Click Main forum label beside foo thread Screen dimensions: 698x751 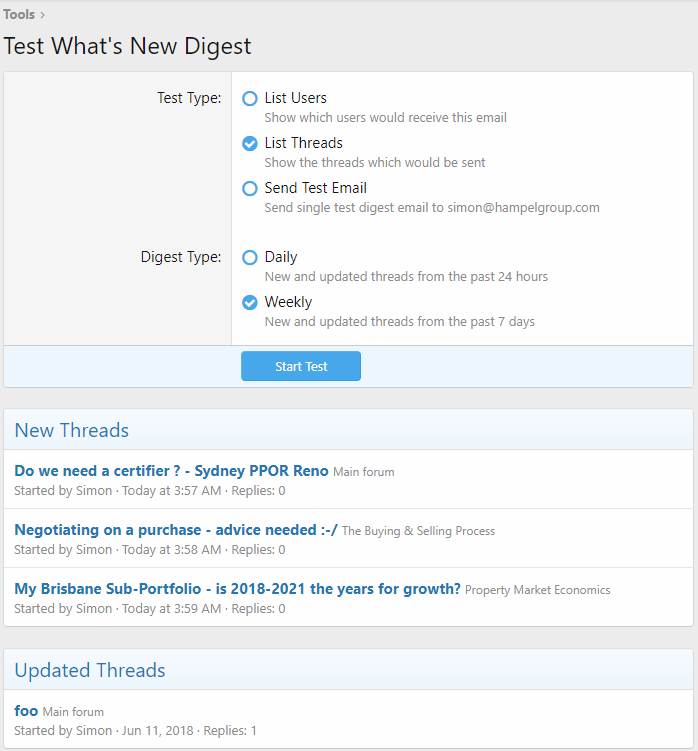pos(73,712)
